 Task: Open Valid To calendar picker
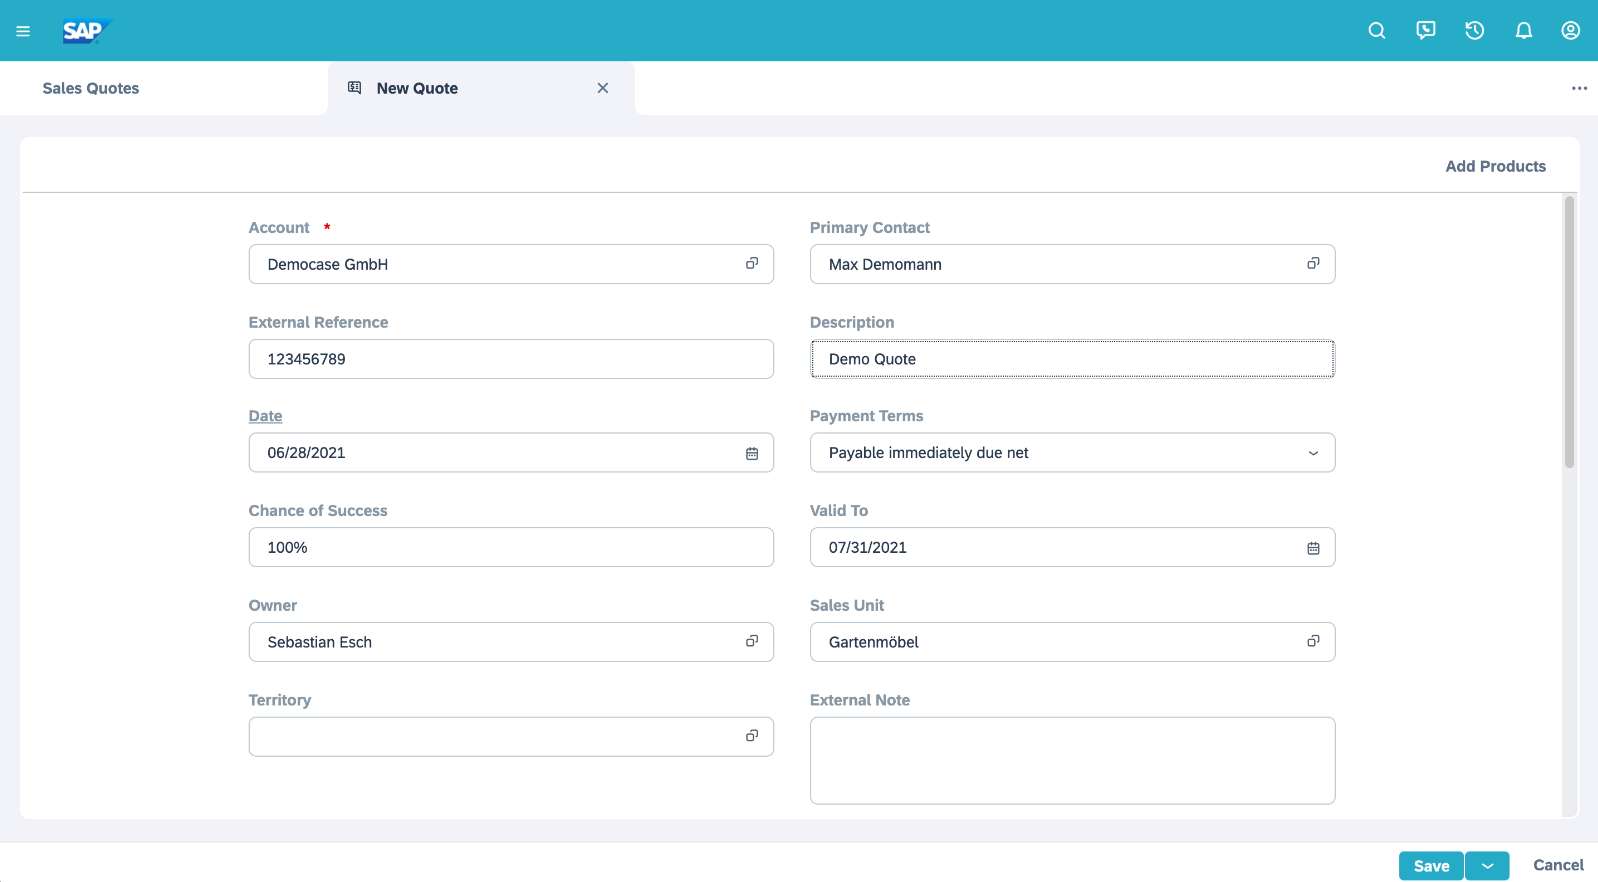coord(1313,548)
